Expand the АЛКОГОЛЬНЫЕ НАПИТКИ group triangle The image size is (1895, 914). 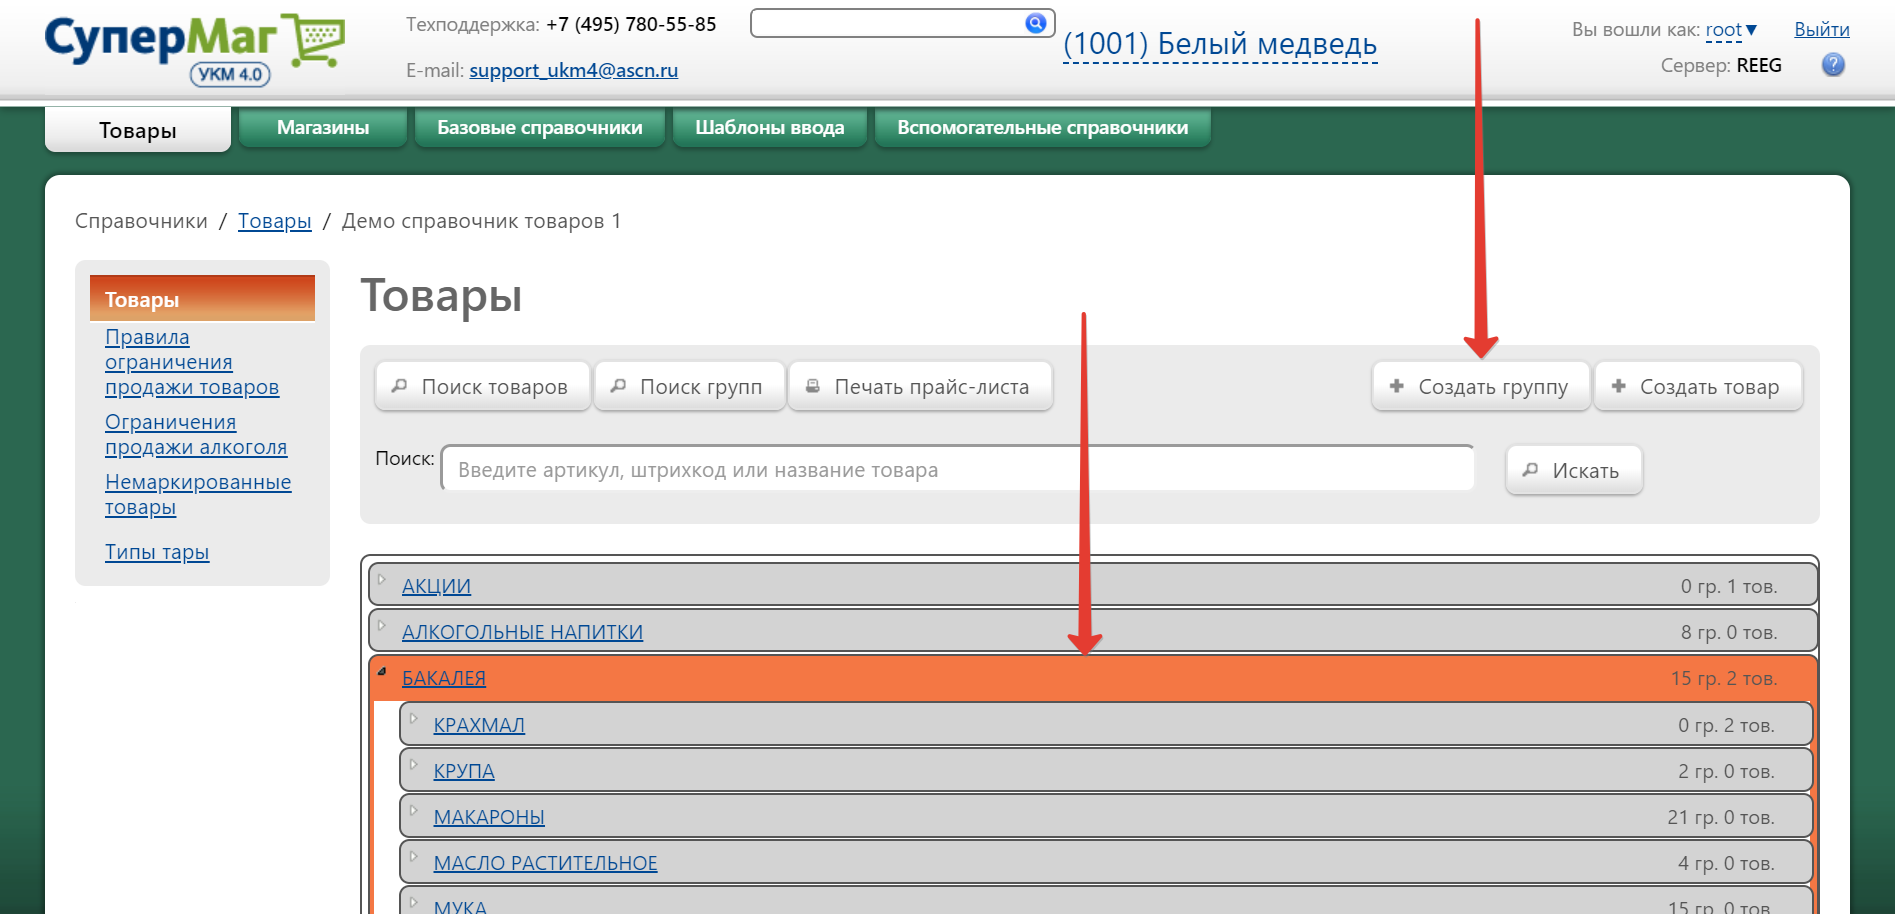[382, 625]
